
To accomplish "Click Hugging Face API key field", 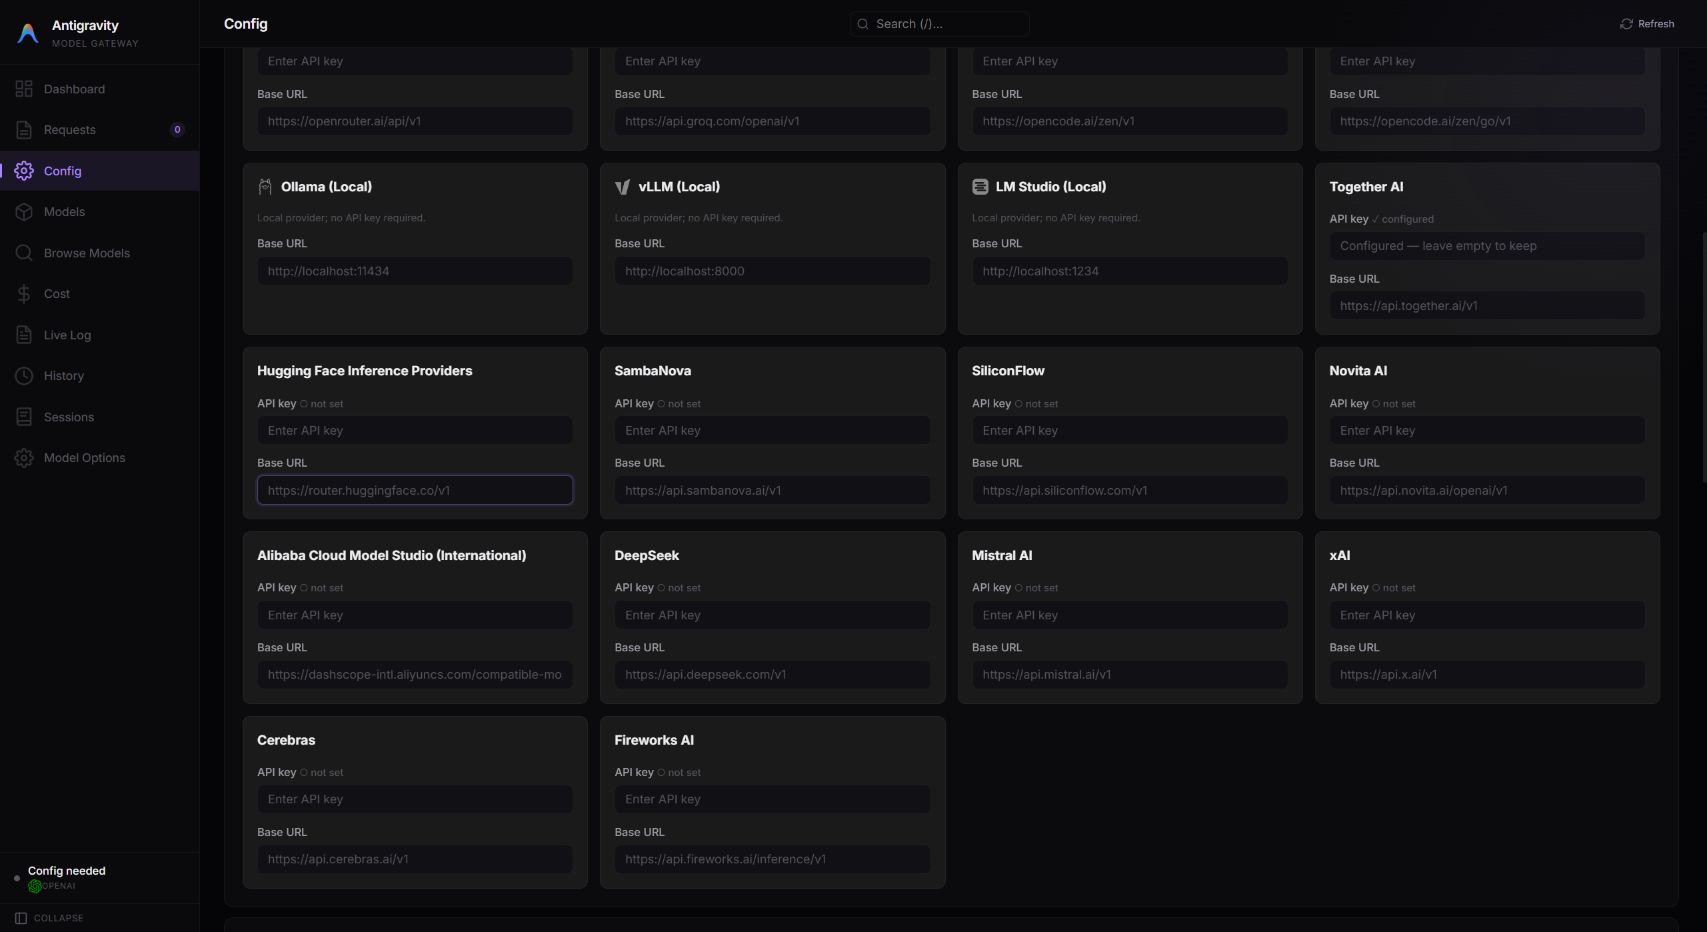I will (x=415, y=431).
